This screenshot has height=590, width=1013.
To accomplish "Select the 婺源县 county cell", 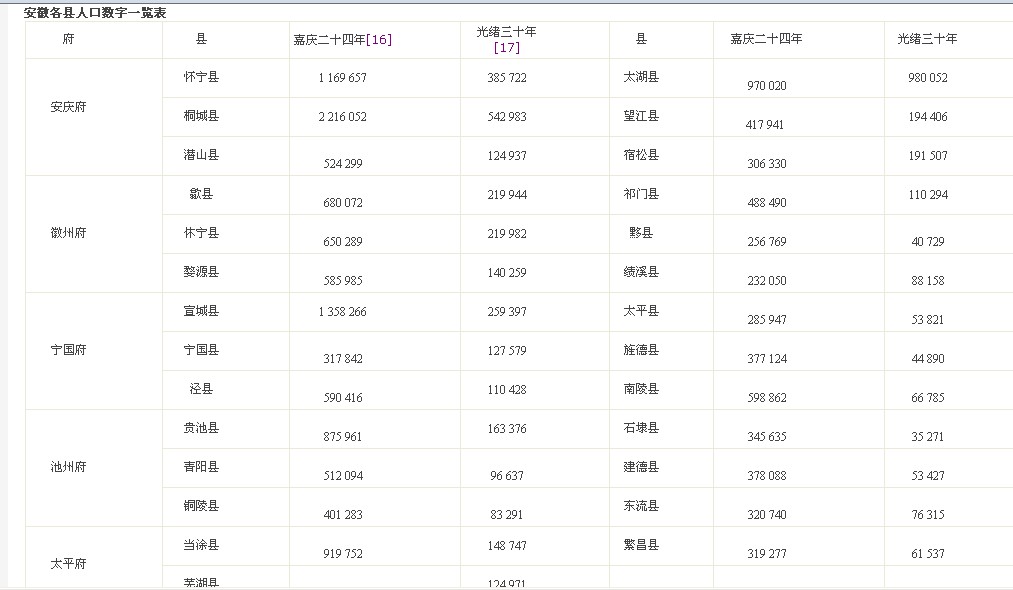I will [201, 272].
